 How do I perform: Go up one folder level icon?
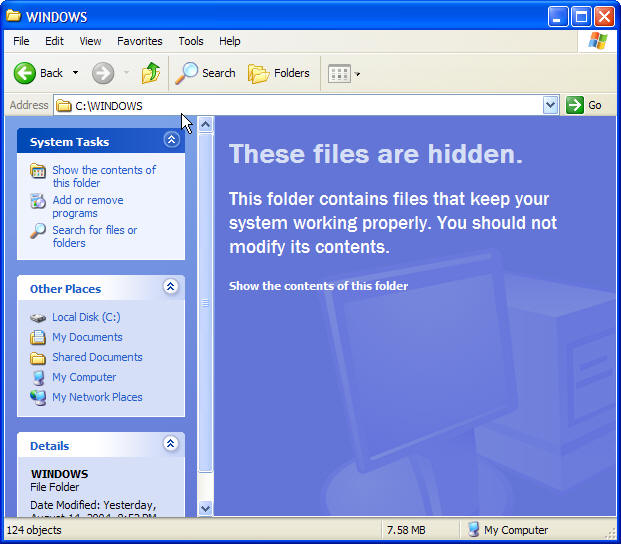point(150,73)
